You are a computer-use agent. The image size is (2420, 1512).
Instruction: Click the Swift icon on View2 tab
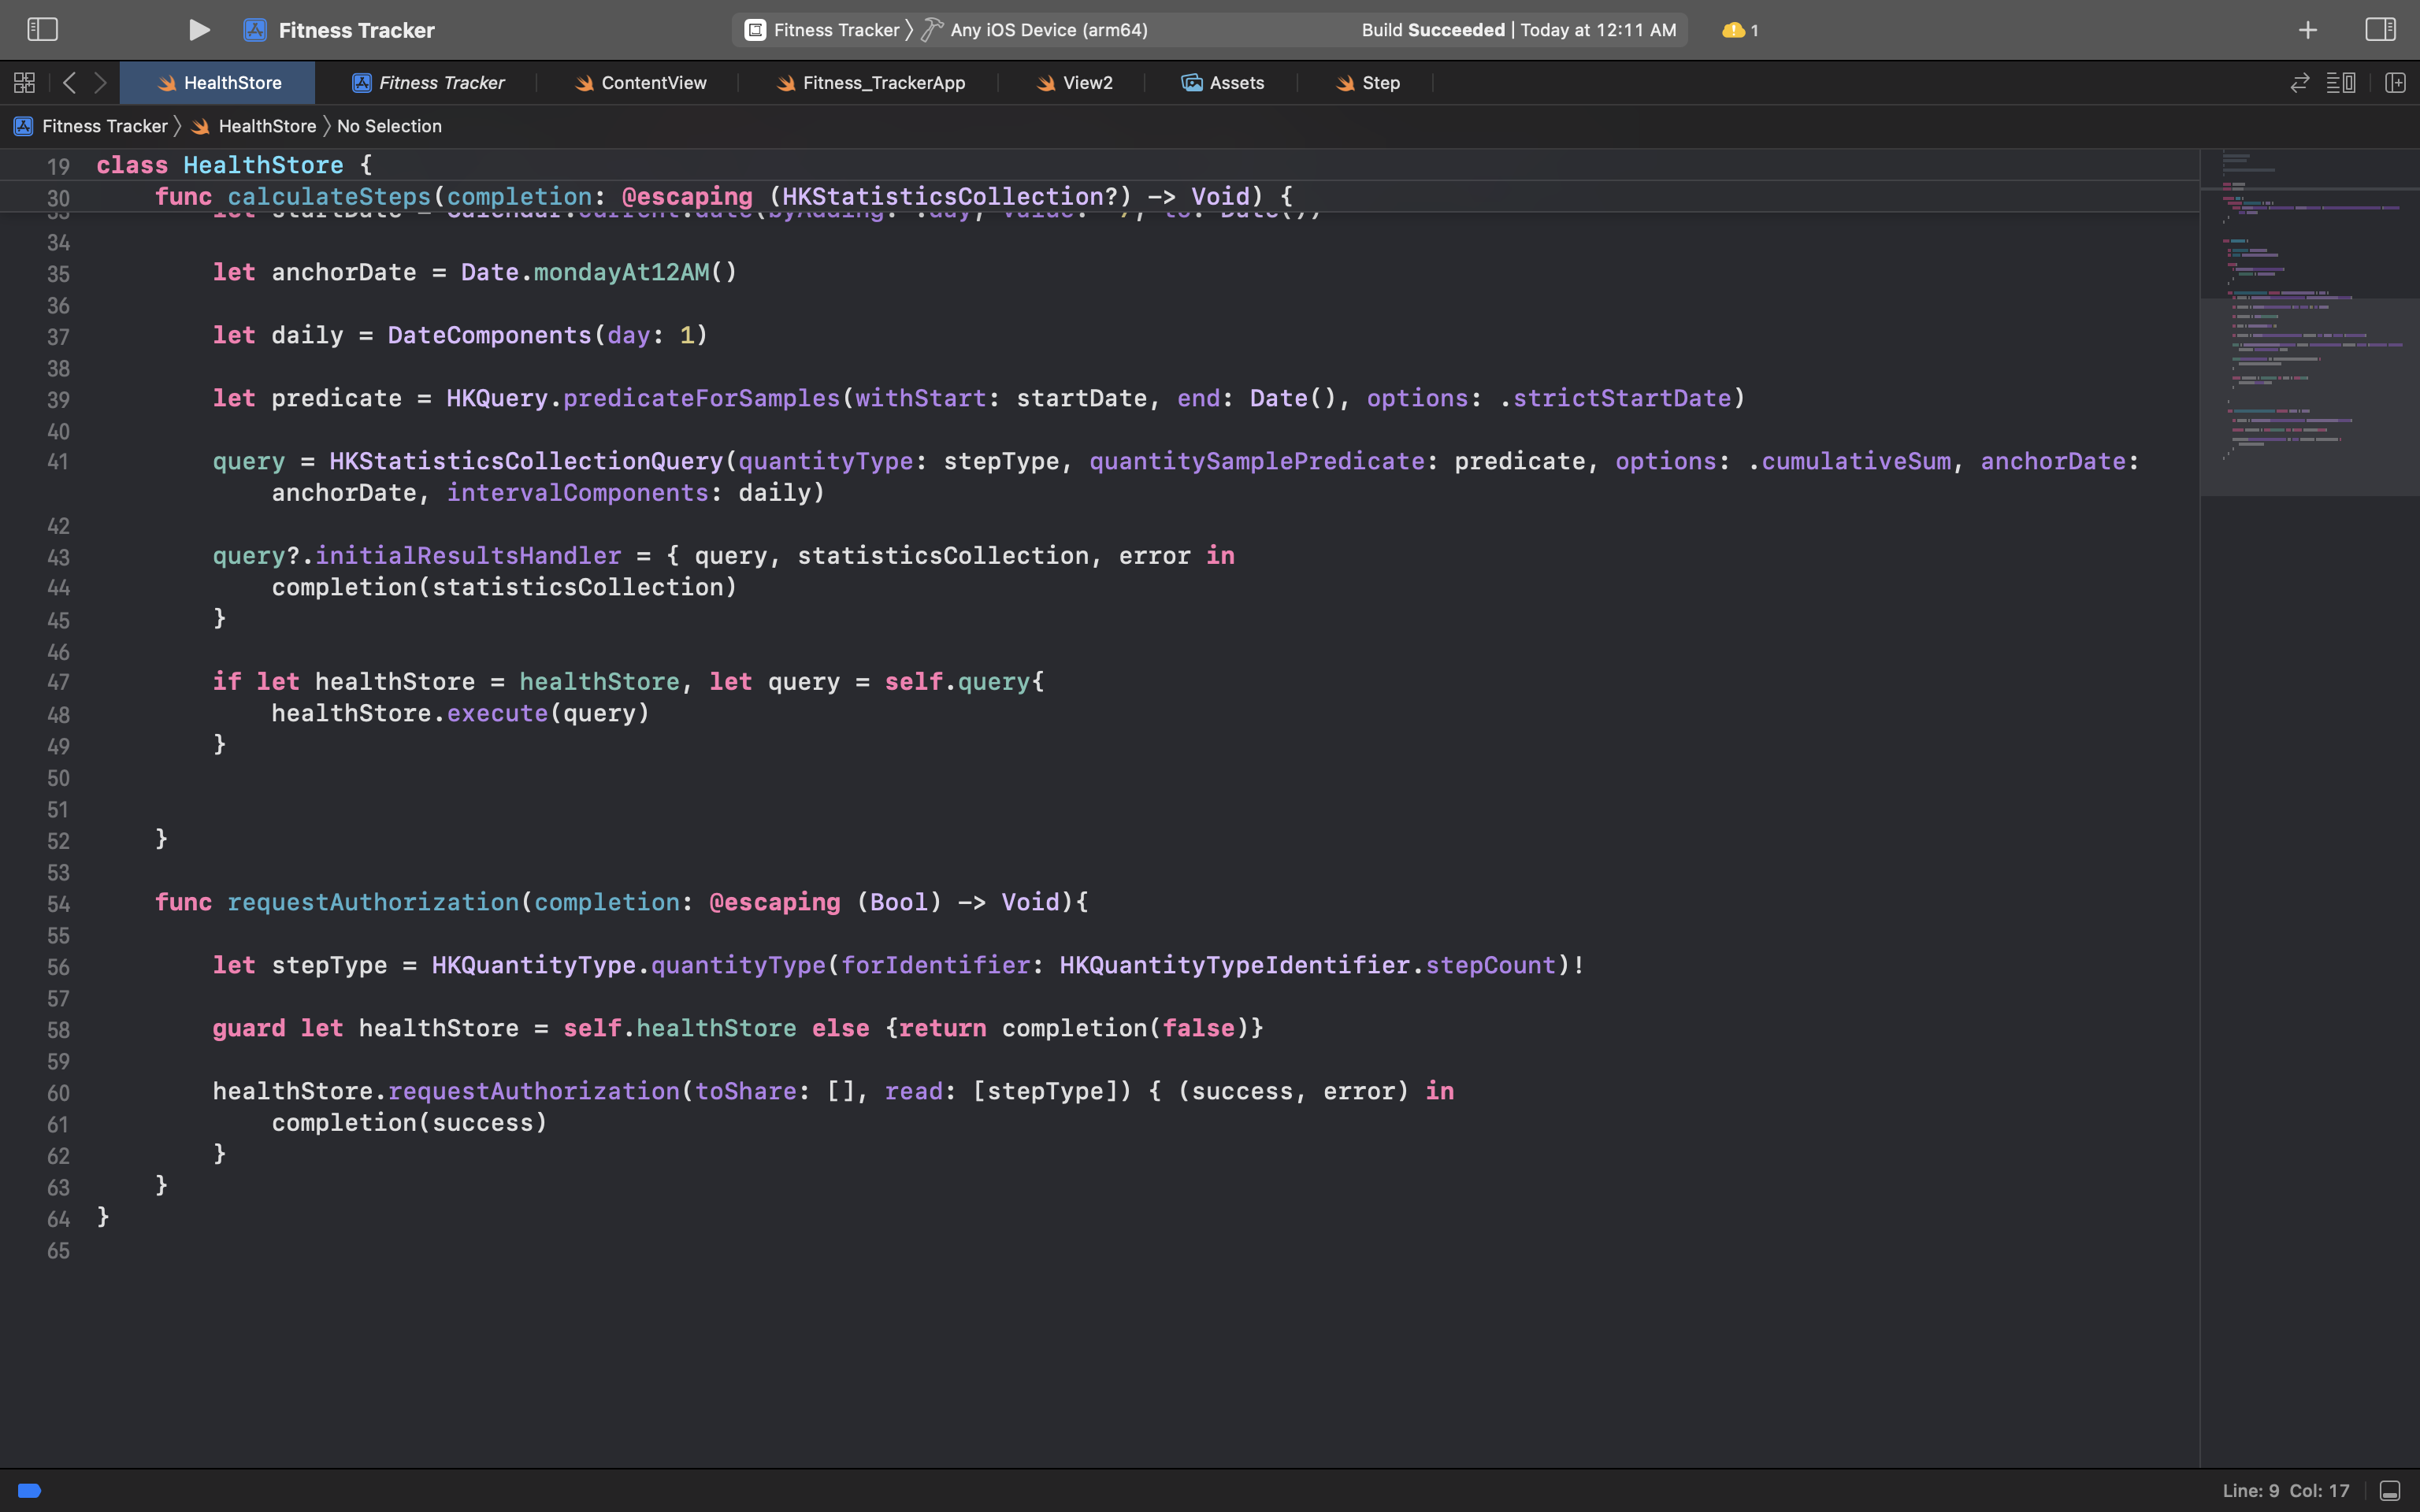(x=1046, y=83)
